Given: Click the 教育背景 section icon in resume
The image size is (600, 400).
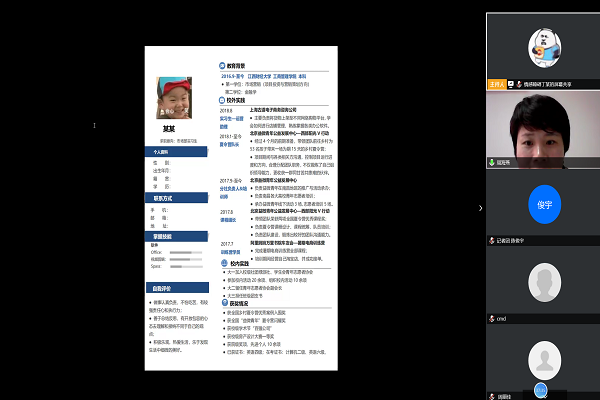Looking at the screenshot, I should 222,65.
